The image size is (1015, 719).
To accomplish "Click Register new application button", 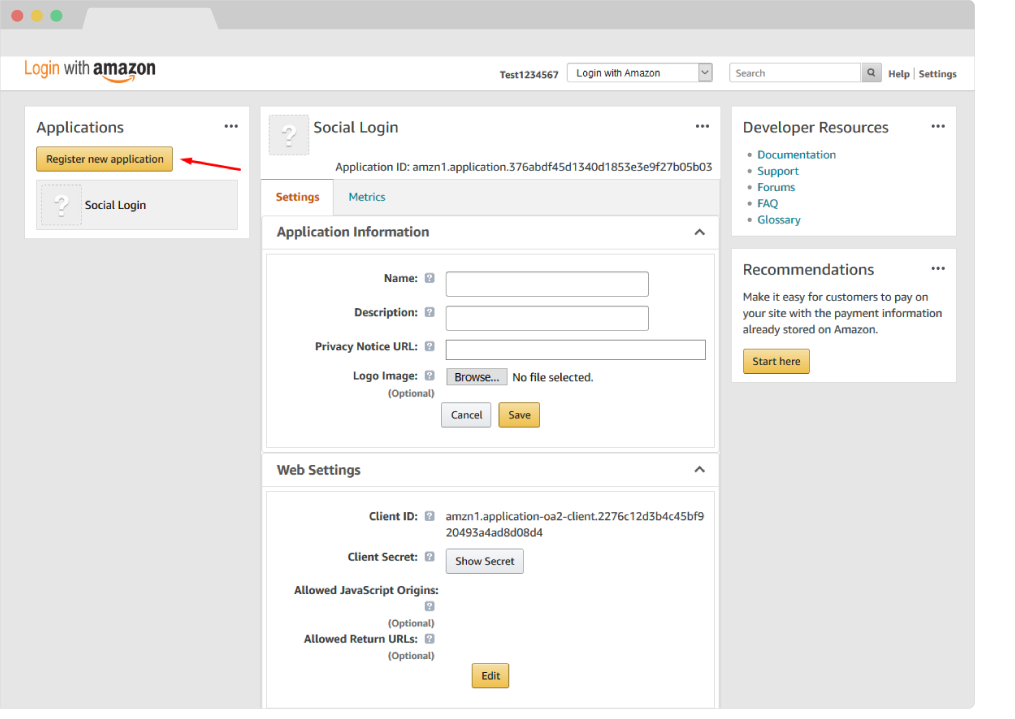I will point(105,159).
